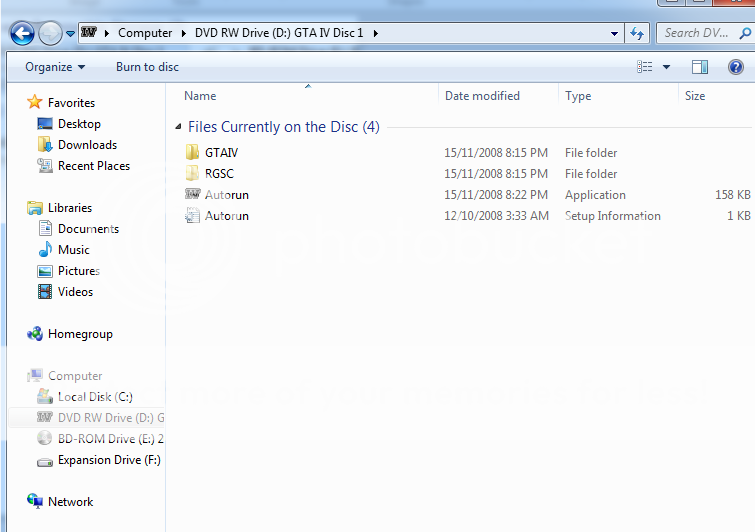Select the RGSC folder
The image size is (755, 532).
pos(219,174)
